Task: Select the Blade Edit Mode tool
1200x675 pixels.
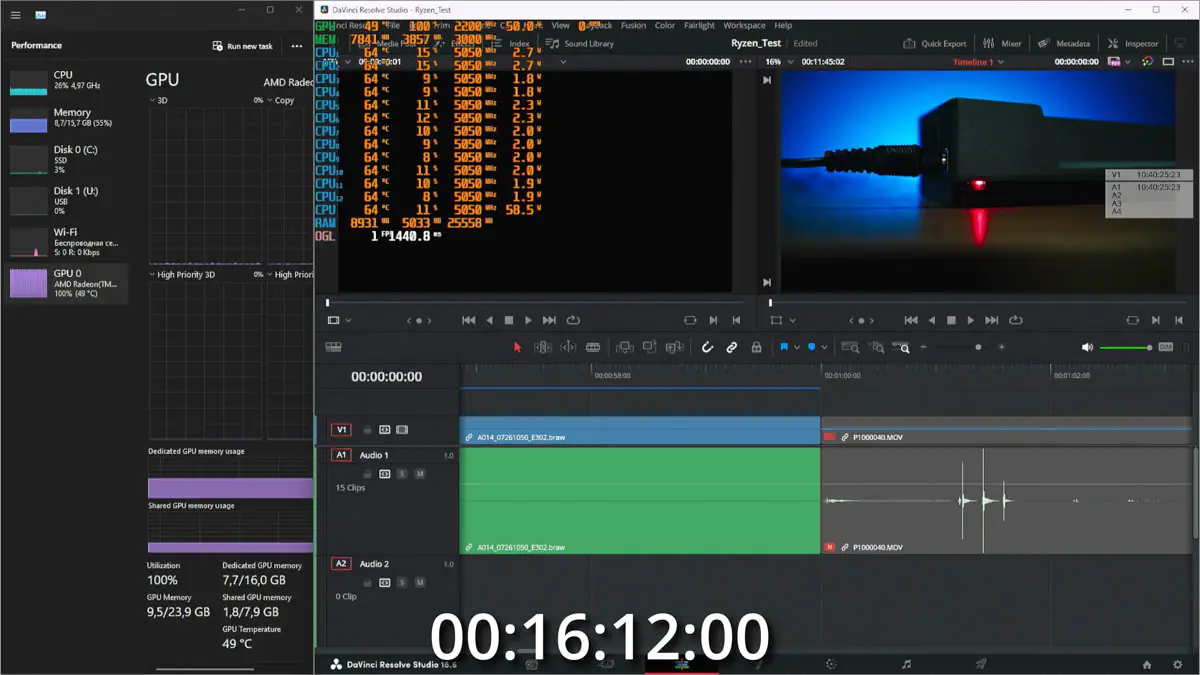Action: [593, 347]
